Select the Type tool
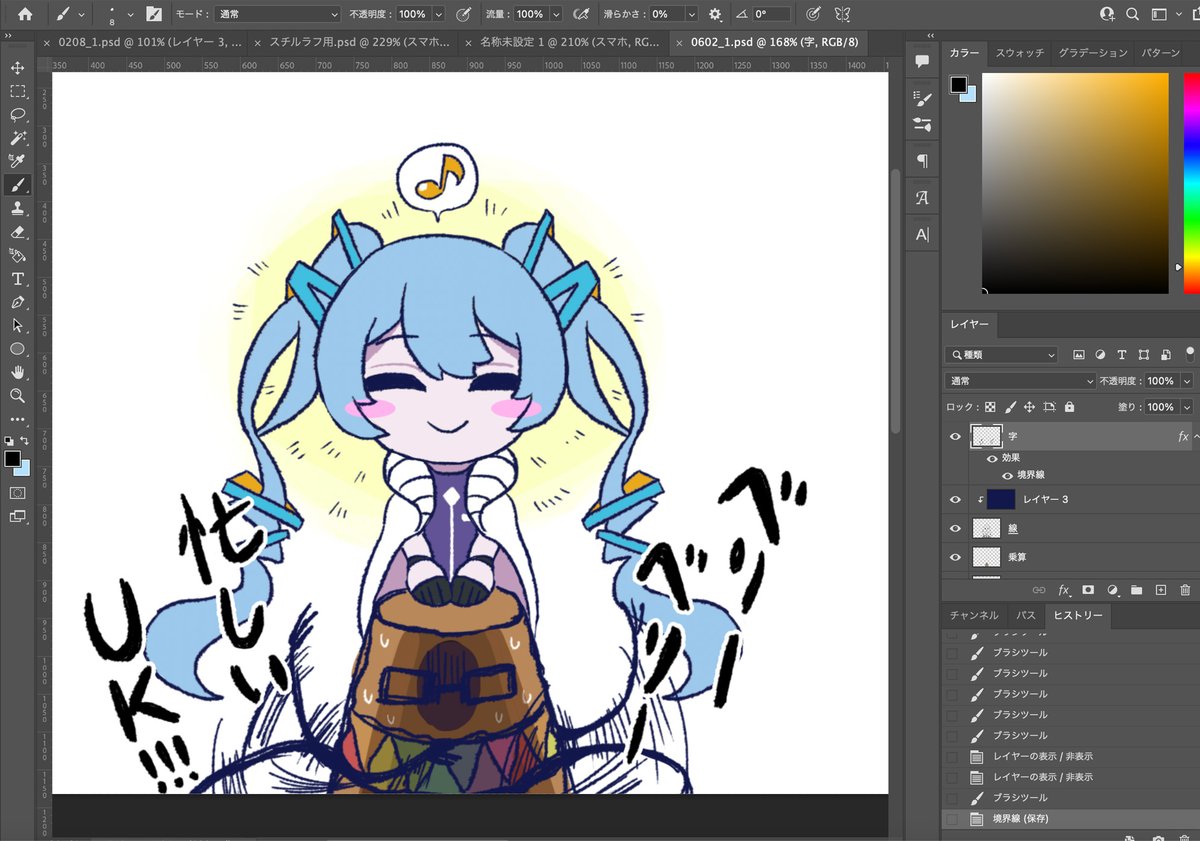Image resolution: width=1200 pixels, height=841 pixels. (17, 279)
